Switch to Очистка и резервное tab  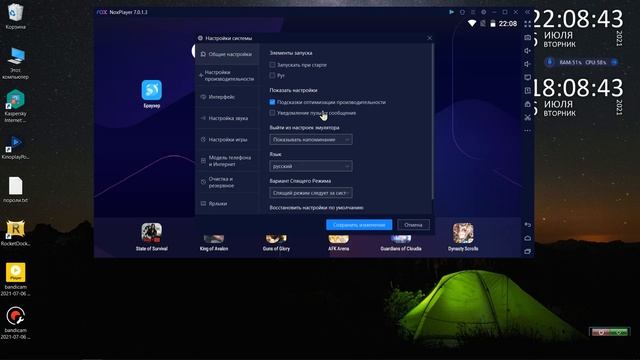pyautogui.click(x=227, y=182)
